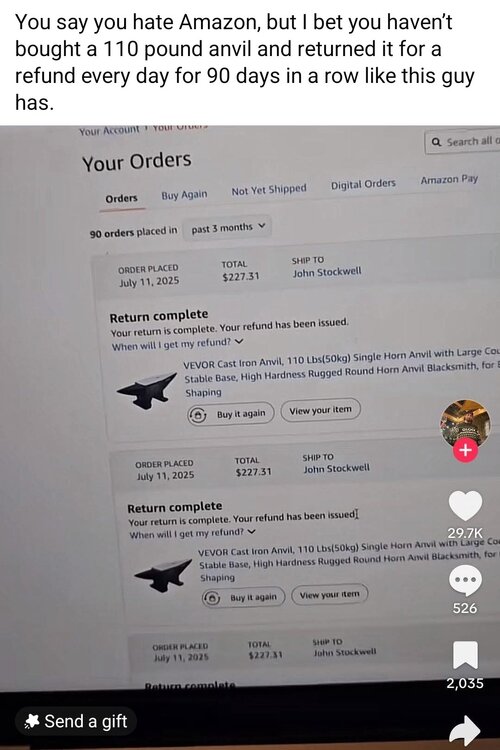
Task: Click the second 'View your item' button
Action: [330, 595]
